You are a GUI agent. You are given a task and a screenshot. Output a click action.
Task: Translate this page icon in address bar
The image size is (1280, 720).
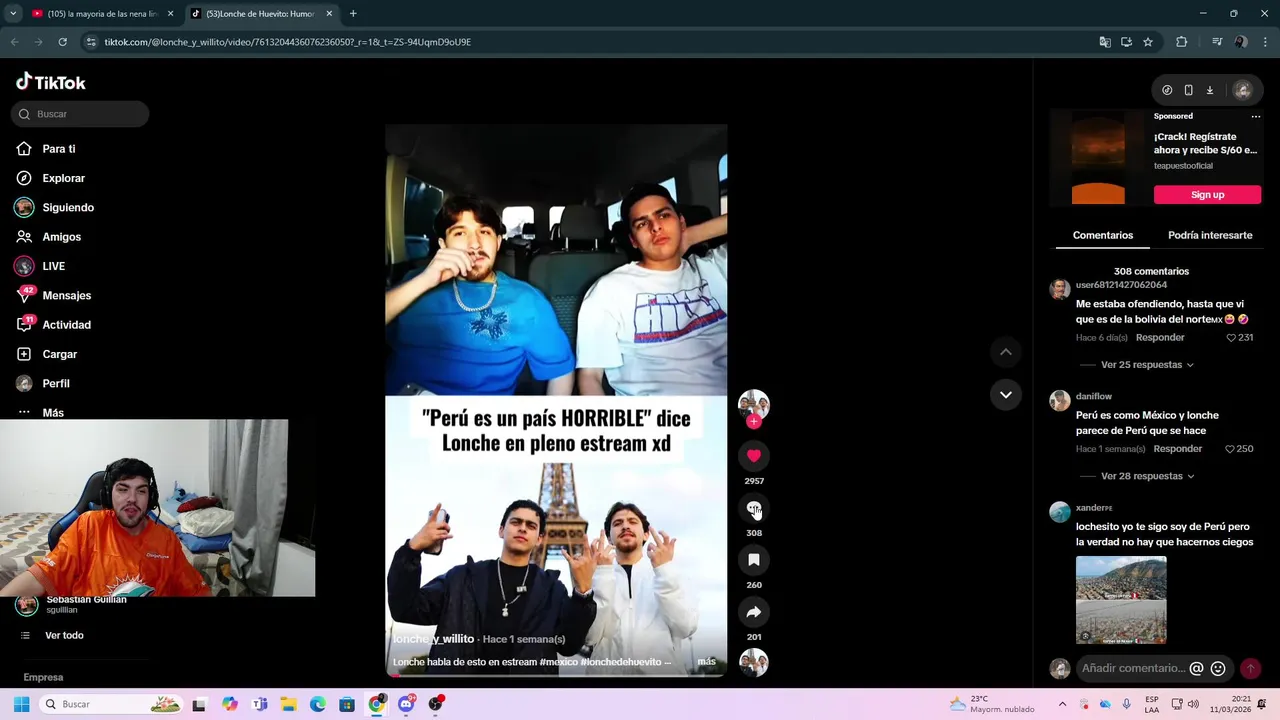(x=1105, y=42)
